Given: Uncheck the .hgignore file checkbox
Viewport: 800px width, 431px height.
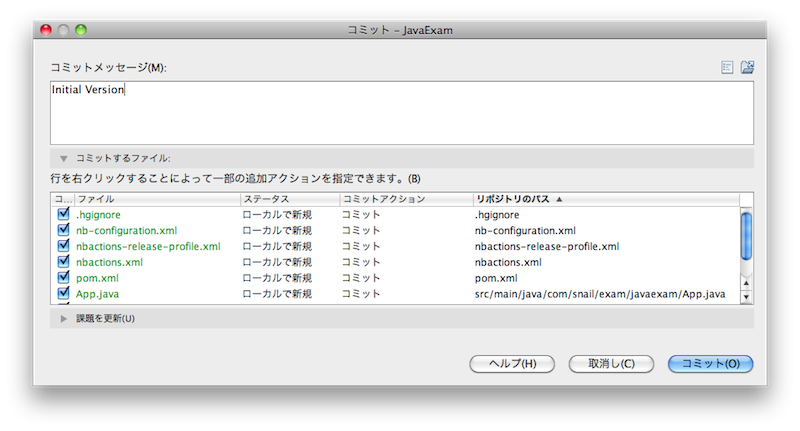Looking at the screenshot, I should (63, 214).
